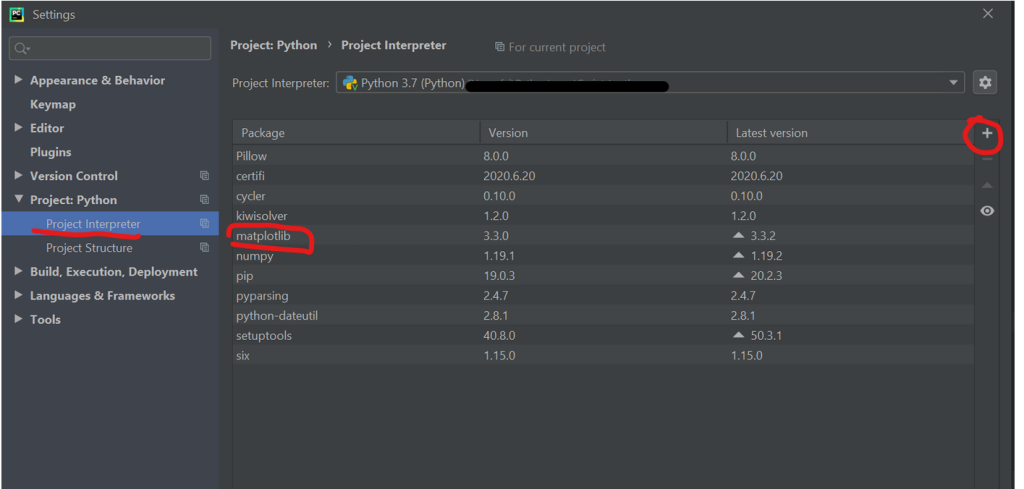Image resolution: width=1024 pixels, height=489 pixels.
Task: Select Keymap in settings sidebar
Action: pyautogui.click(x=53, y=104)
